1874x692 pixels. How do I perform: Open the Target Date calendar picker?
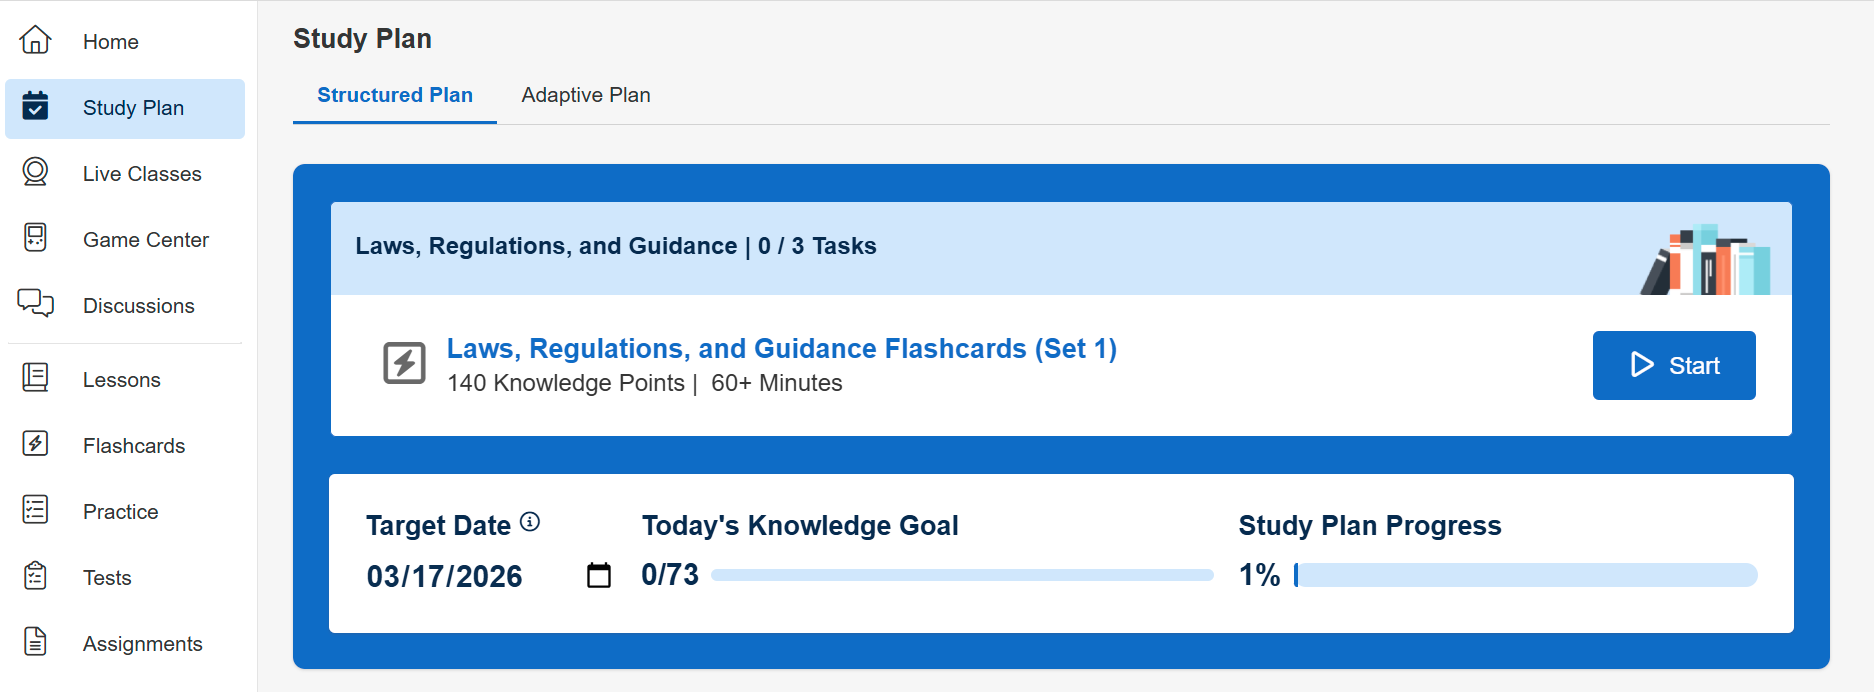pos(599,575)
